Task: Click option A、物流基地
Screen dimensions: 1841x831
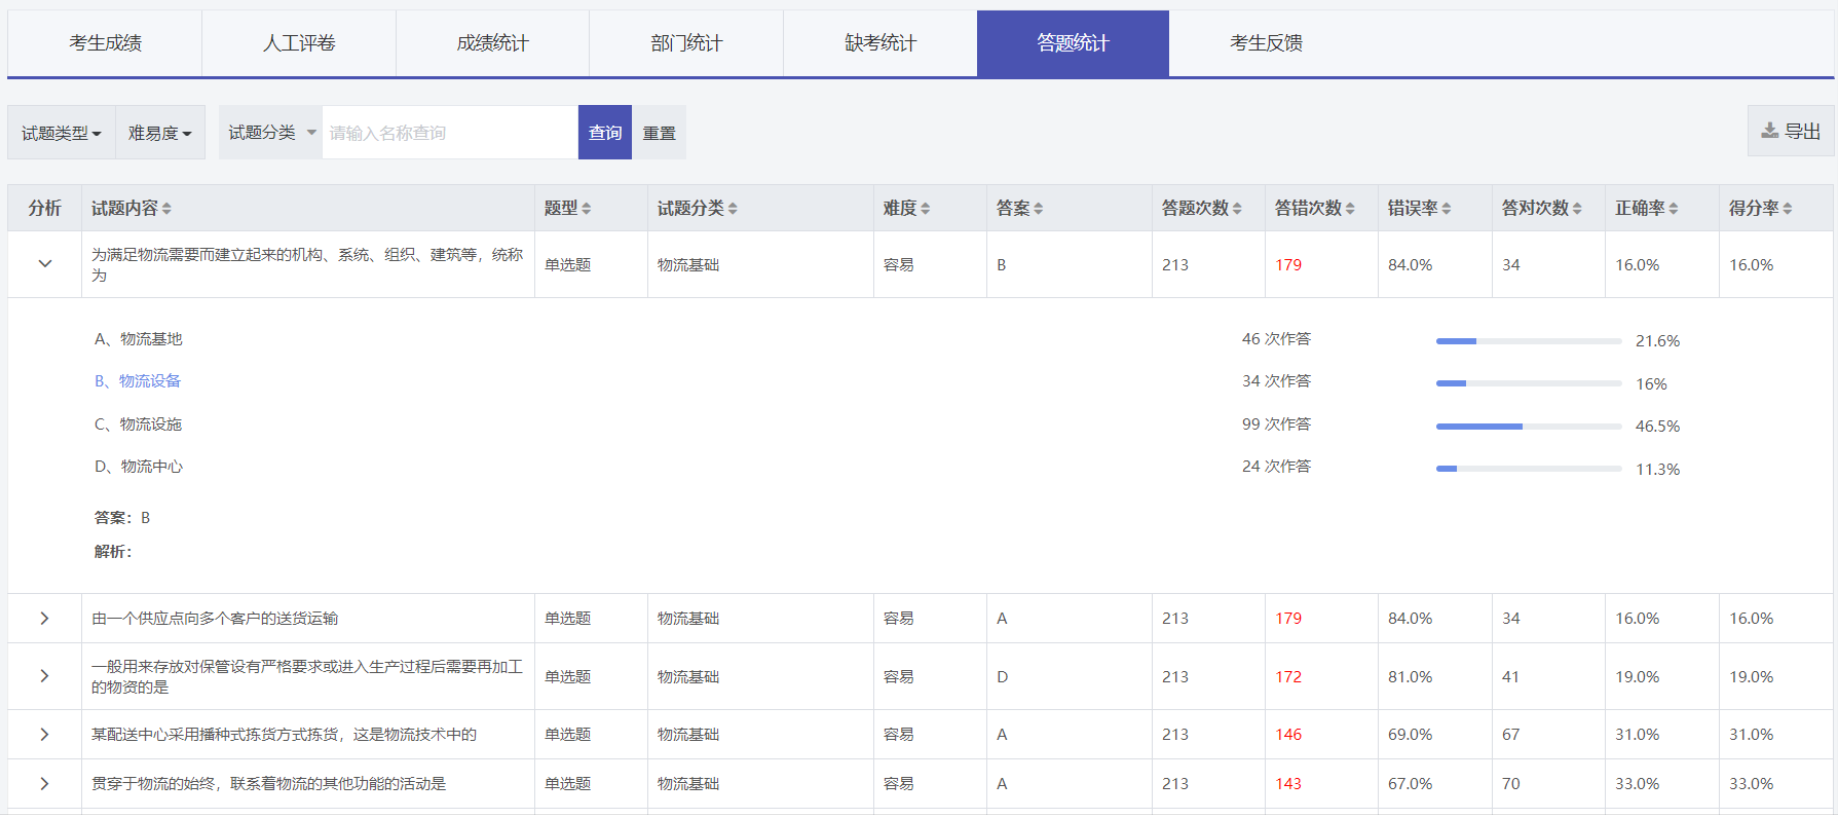Action: [x=139, y=339]
